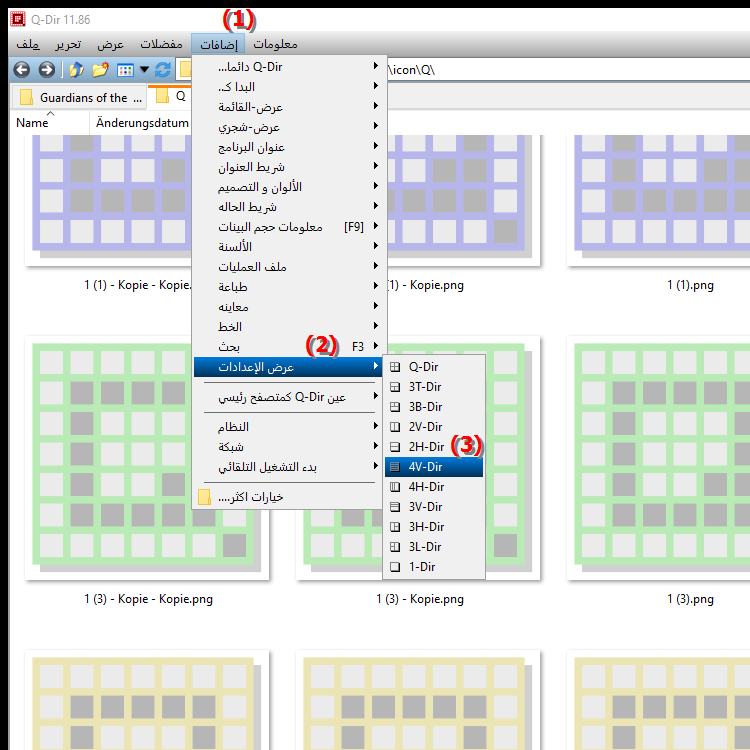This screenshot has height=750, width=750.
Task: Open the ملف العمليات submenu
Action: (288, 267)
